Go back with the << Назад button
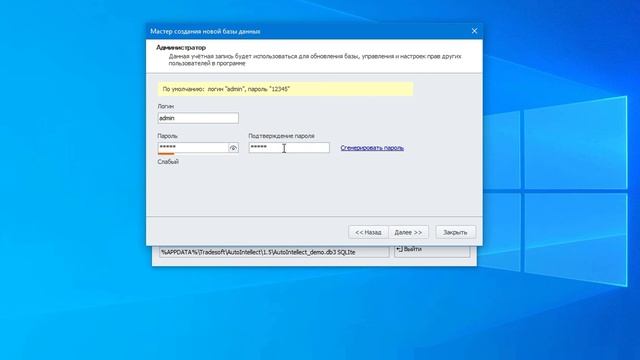Image resolution: width=640 pixels, height=360 pixels. (x=368, y=232)
